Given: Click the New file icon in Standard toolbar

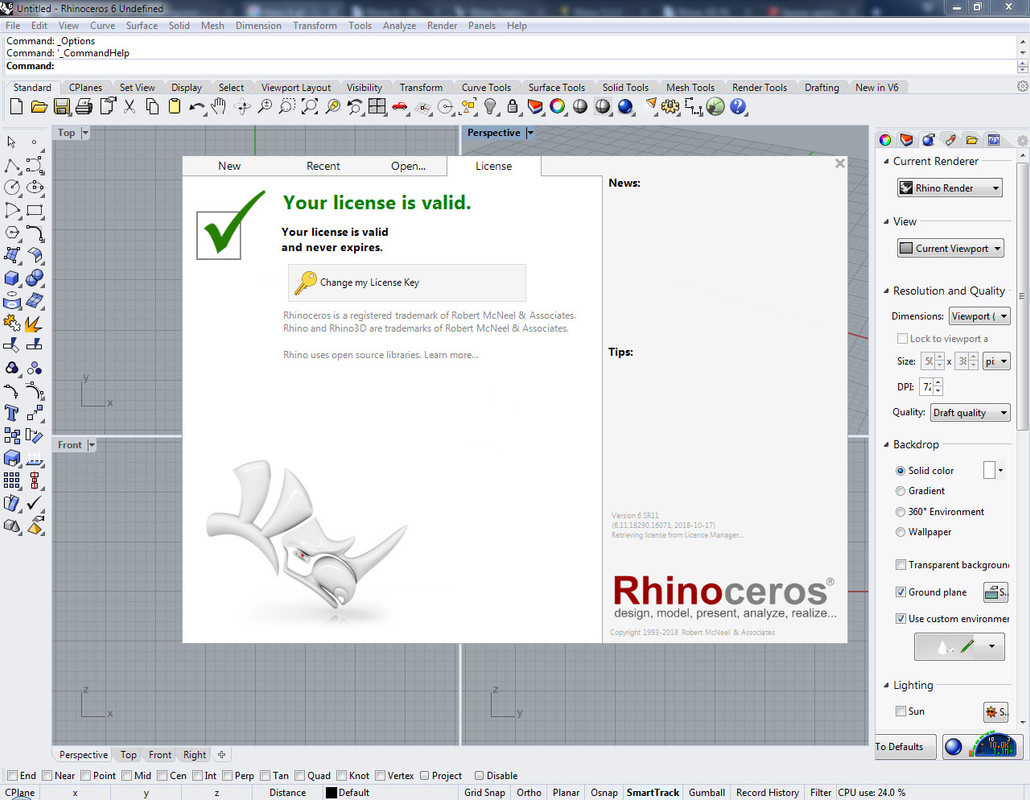Looking at the screenshot, I should point(16,106).
